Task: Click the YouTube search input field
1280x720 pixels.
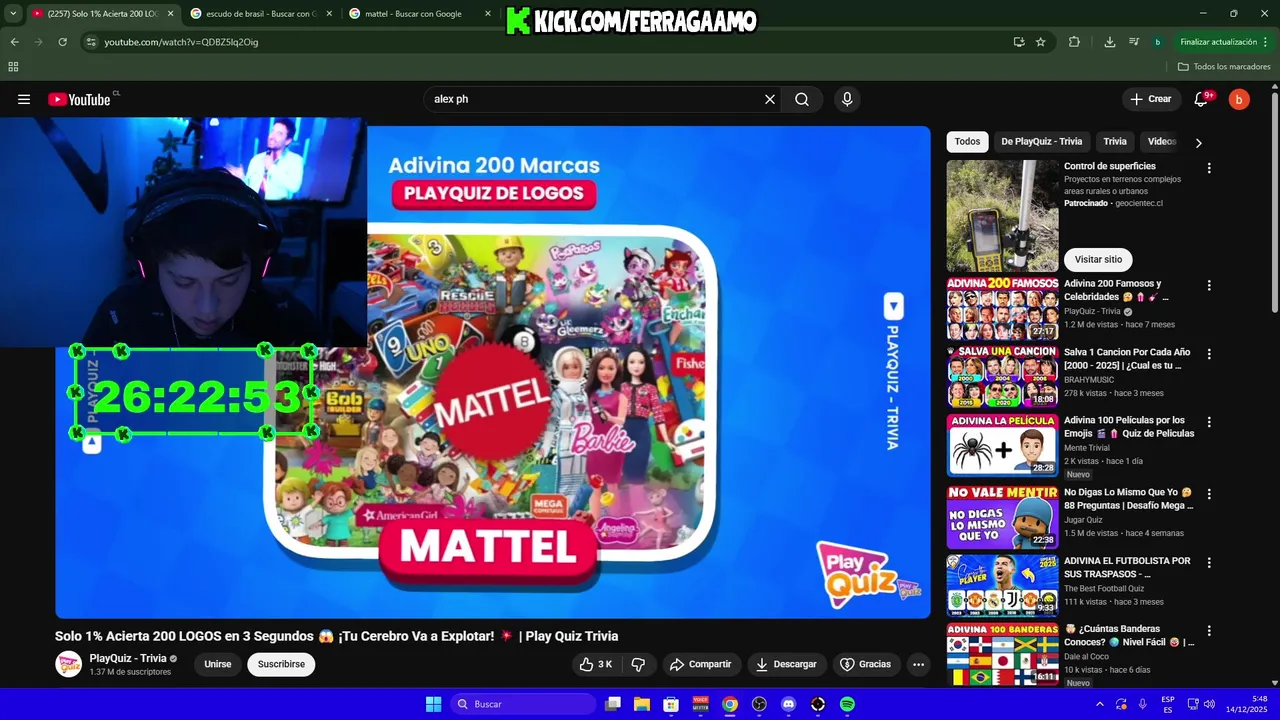Action: point(595,99)
